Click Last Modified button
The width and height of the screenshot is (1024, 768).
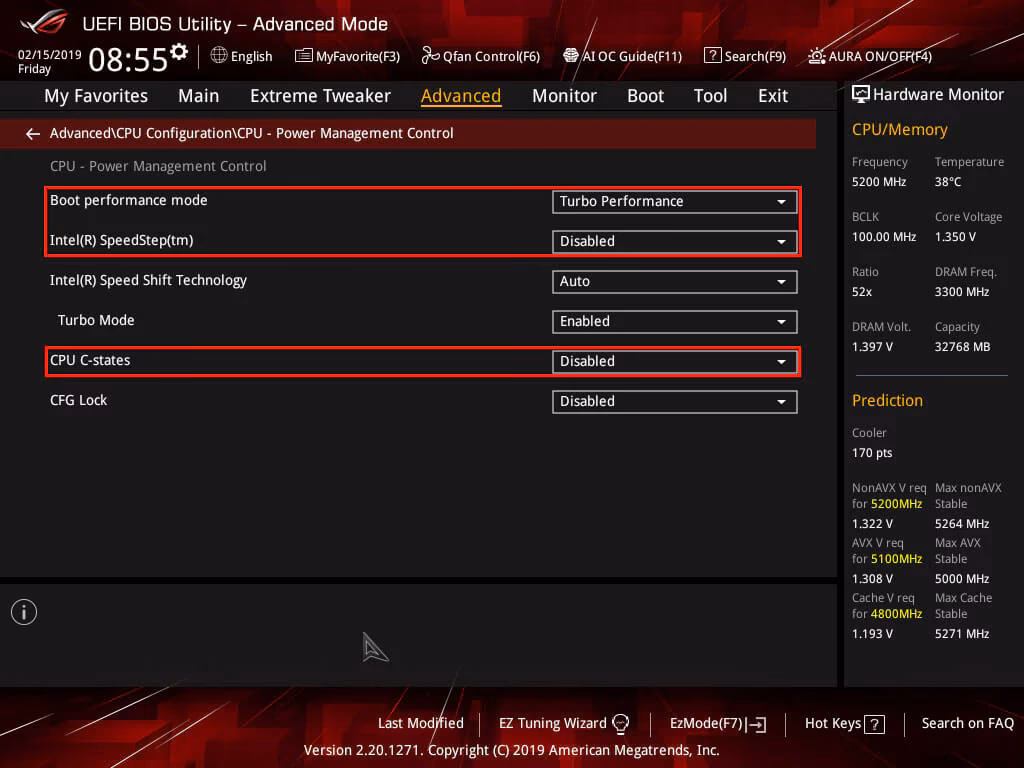coord(421,724)
